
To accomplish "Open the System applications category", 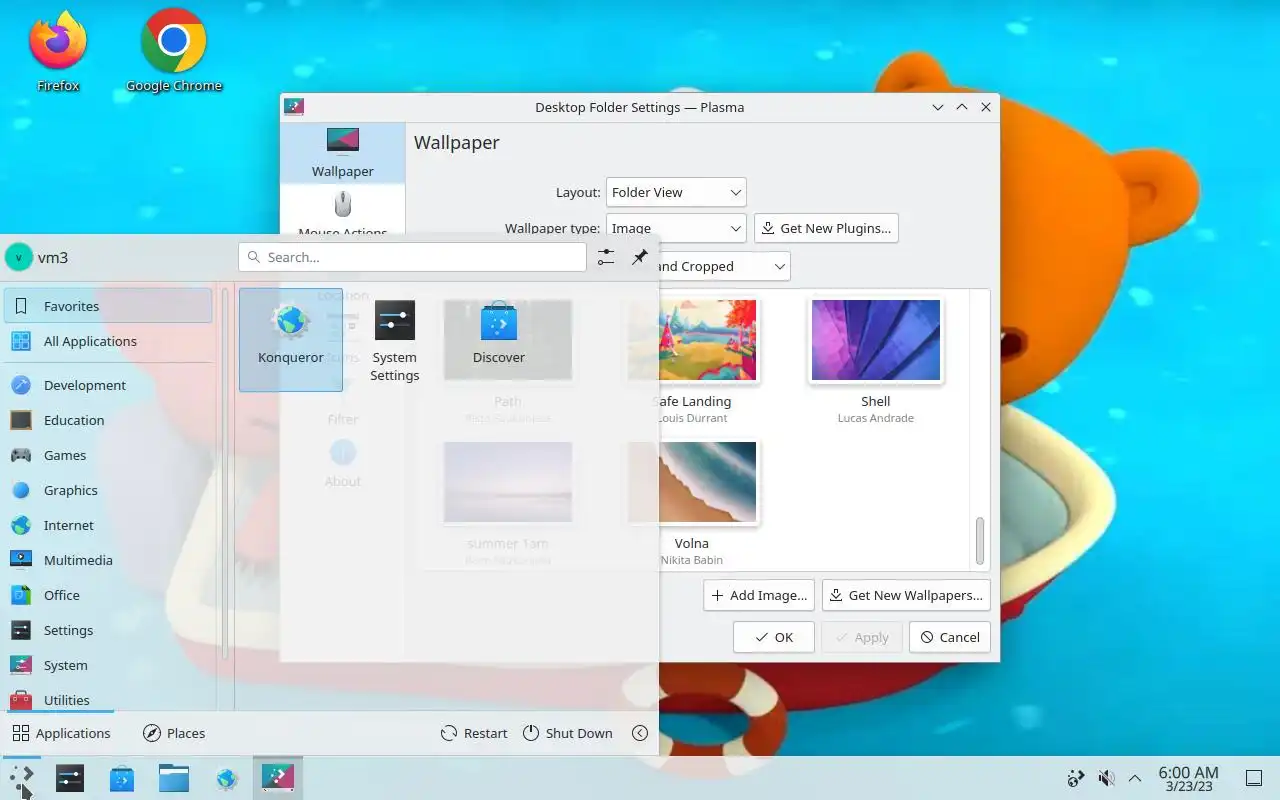I will tap(108, 665).
